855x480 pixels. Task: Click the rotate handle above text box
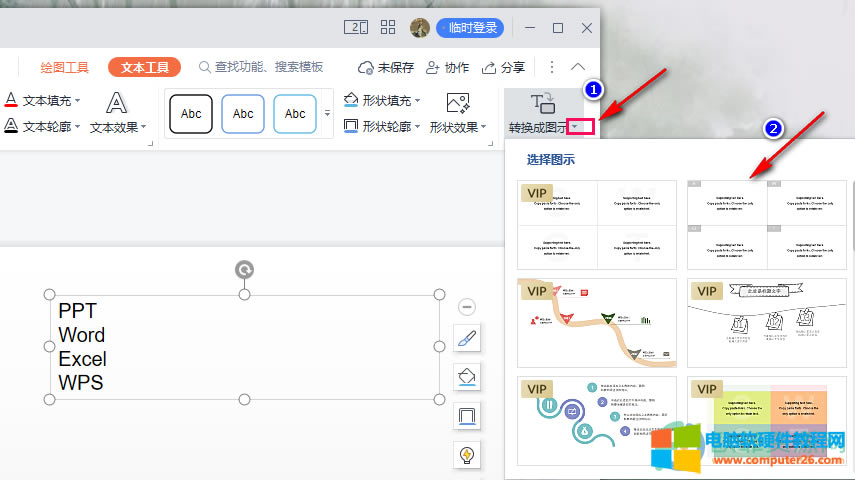click(244, 269)
